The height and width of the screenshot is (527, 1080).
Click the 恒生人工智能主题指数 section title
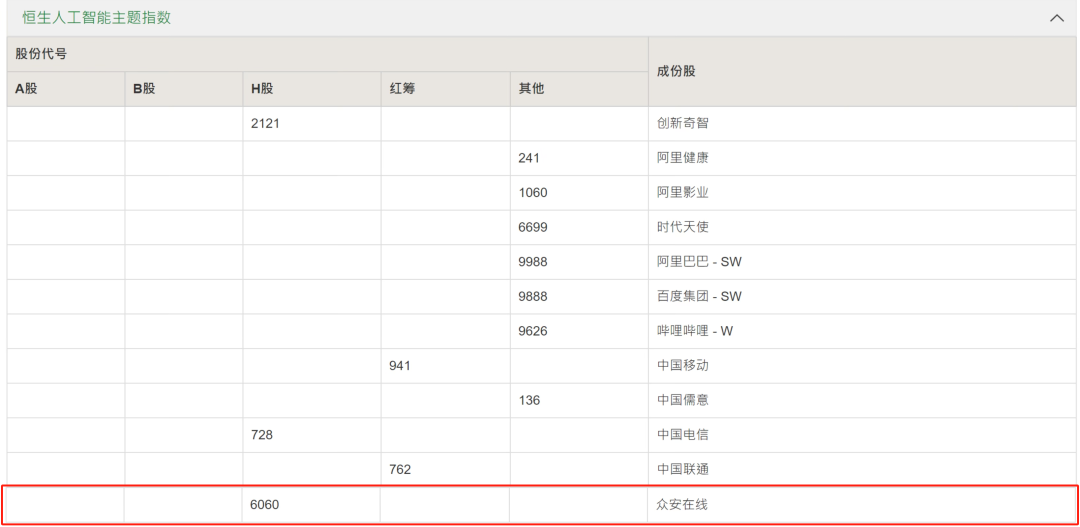(96, 18)
